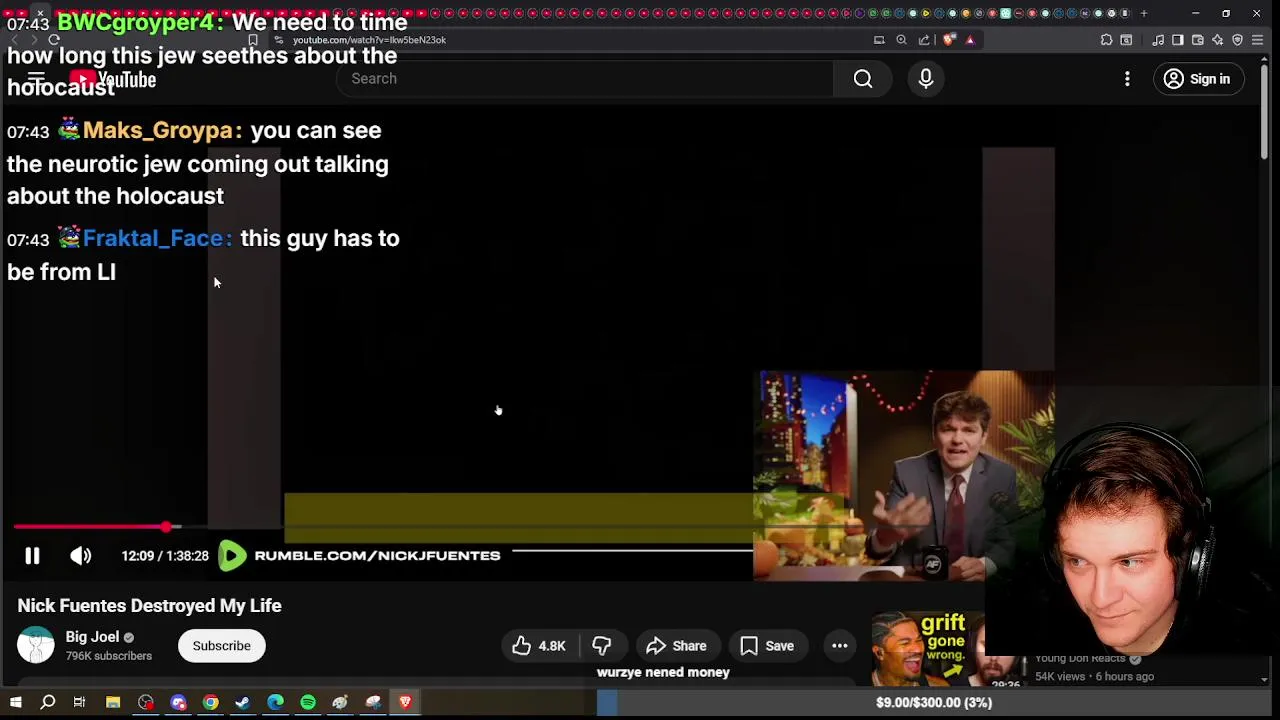1280x720 pixels.
Task: Open the Windows Start menu
Action: (15, 703)
